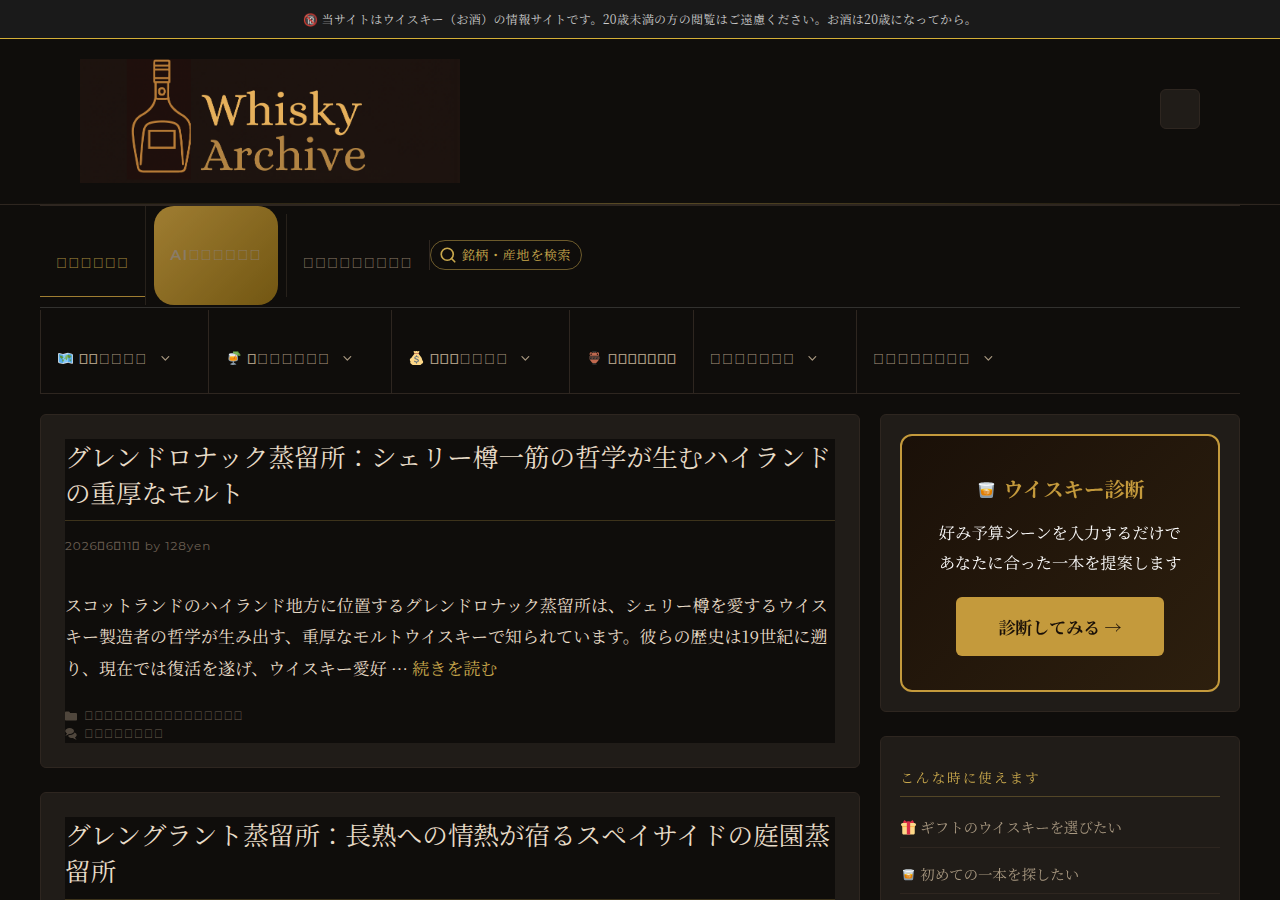
Task: Click the folder category icon under the Glendronach post
Action: (x=71, y=716)
